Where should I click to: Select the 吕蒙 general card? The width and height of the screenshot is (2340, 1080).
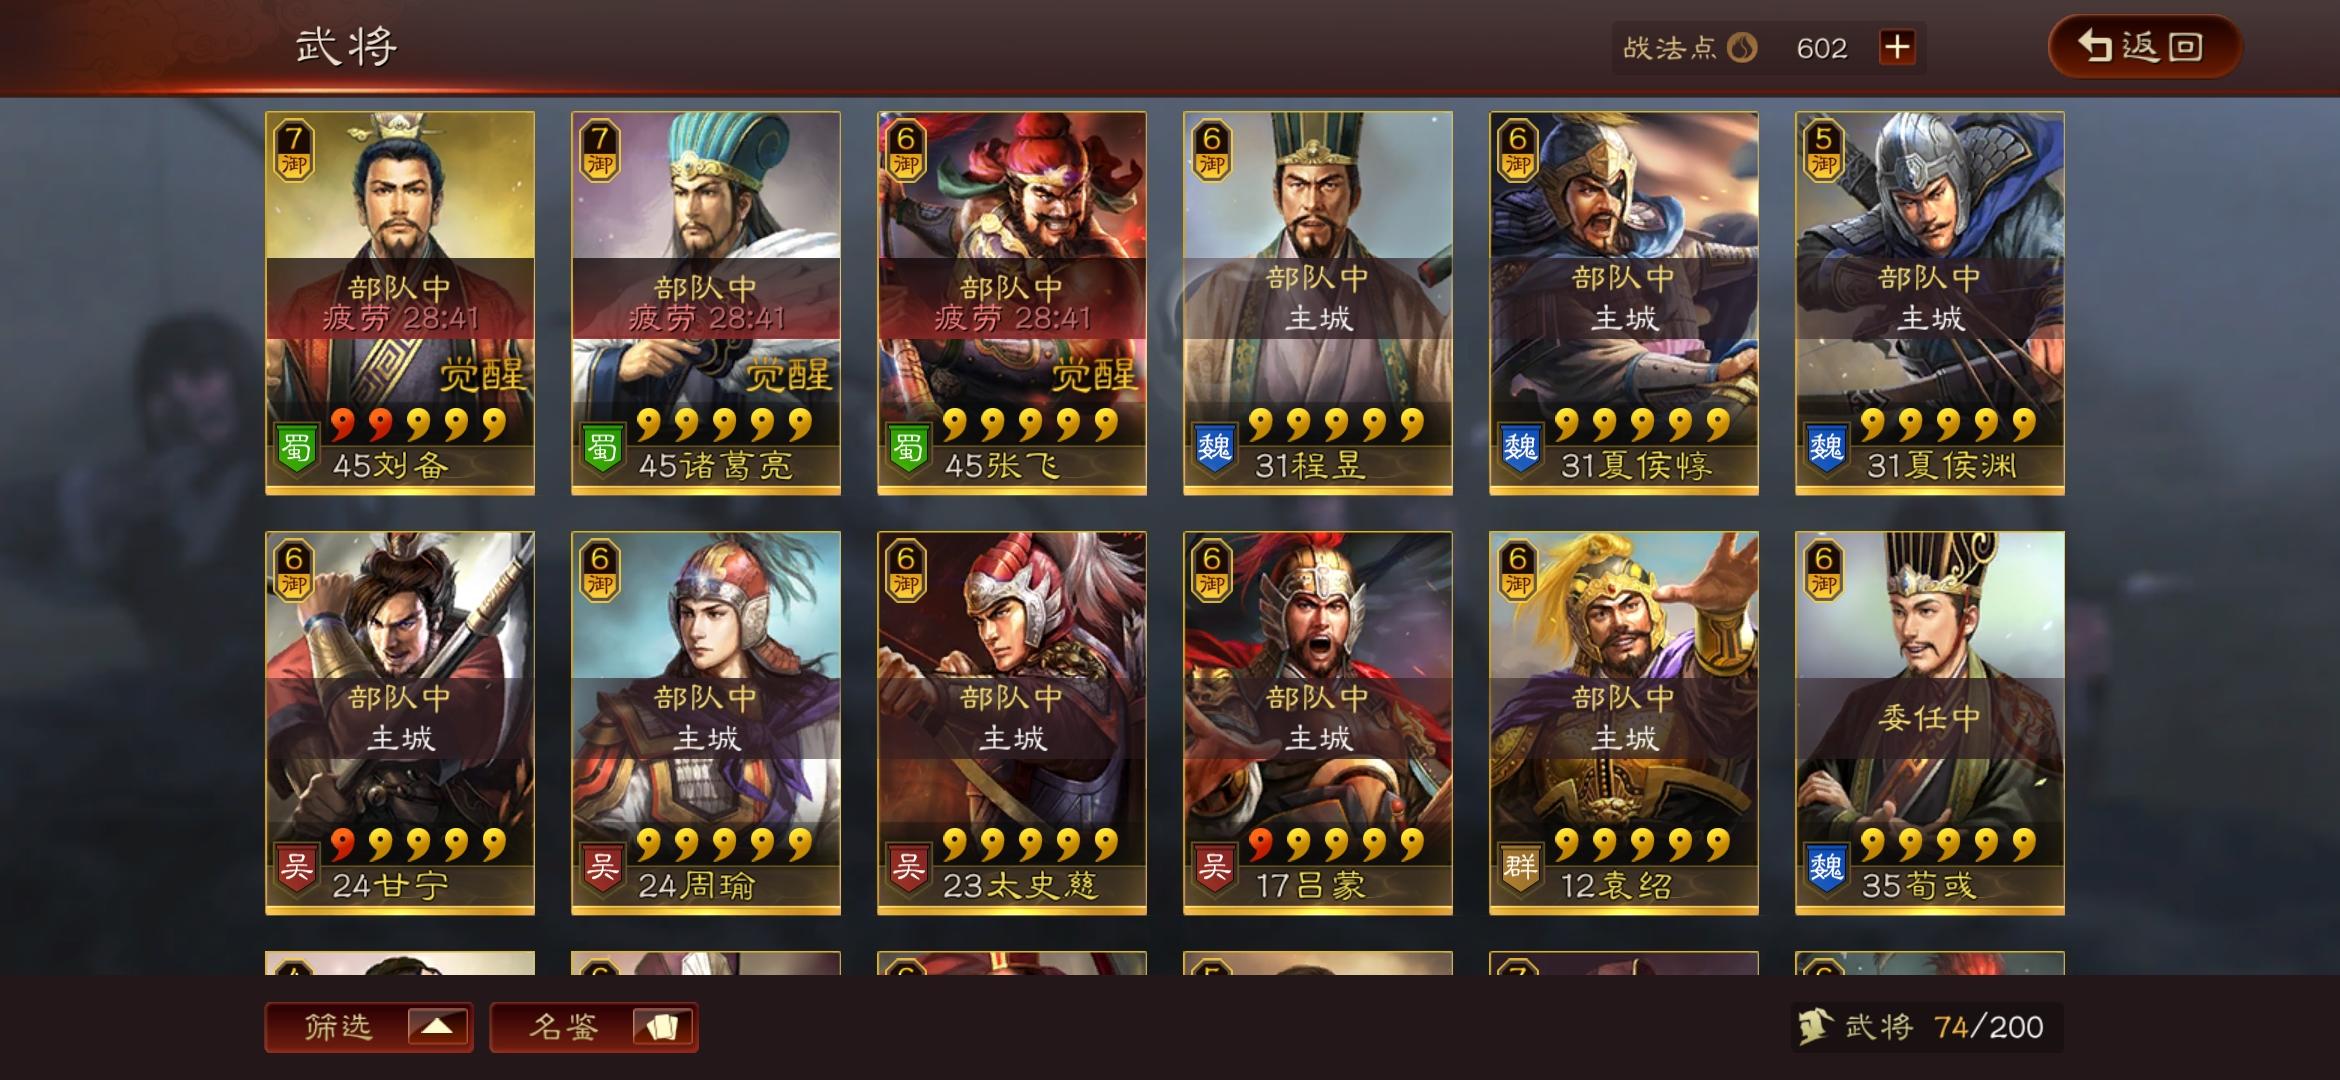tap(1318, 723)
